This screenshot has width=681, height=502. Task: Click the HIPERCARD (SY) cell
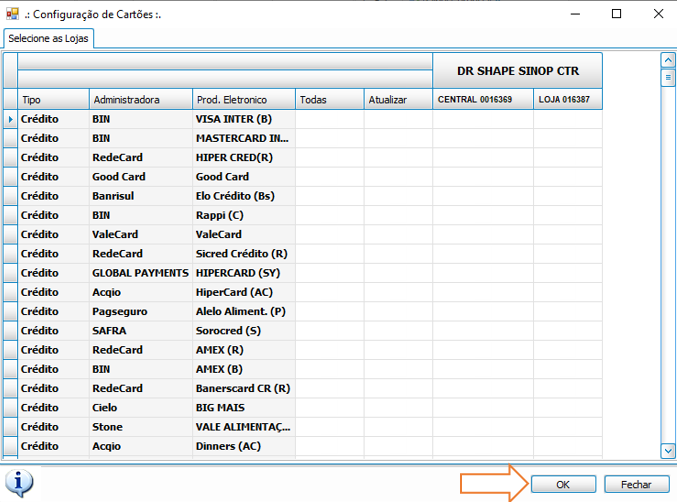(x=244, y=273)
